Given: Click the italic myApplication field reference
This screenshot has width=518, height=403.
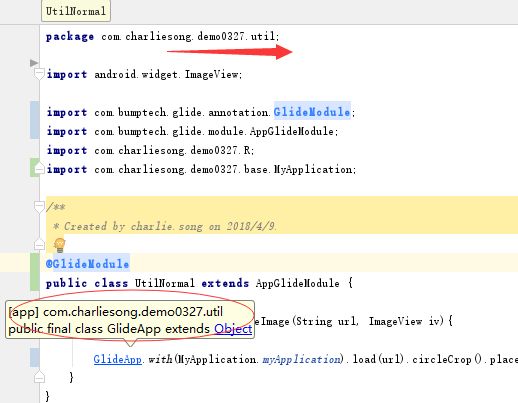Looking at the screenshot, I should point(301,359).
